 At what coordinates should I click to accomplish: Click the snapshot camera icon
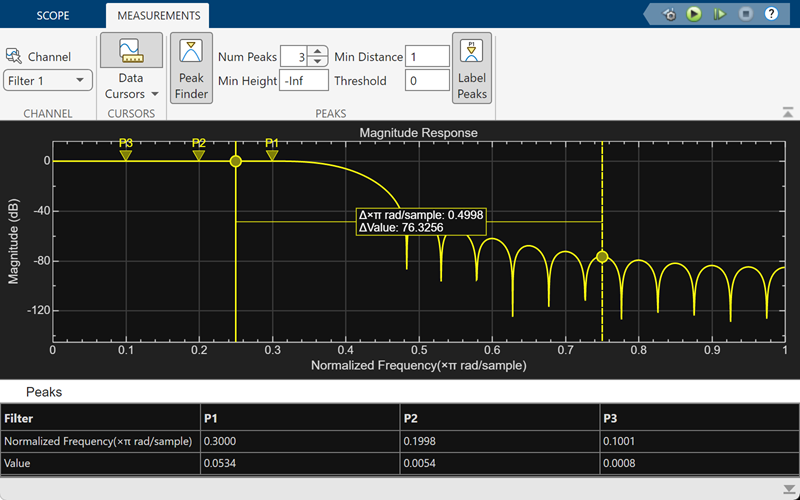coord(669,14)
